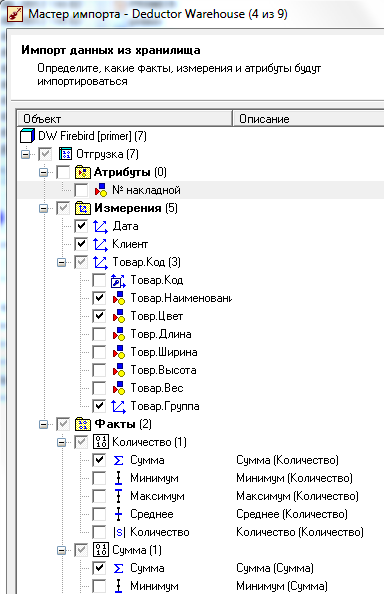384x594 pixels.
Task: Uncheck the Сумма (Сумма) checkbox
Action: tap(99, 568)
